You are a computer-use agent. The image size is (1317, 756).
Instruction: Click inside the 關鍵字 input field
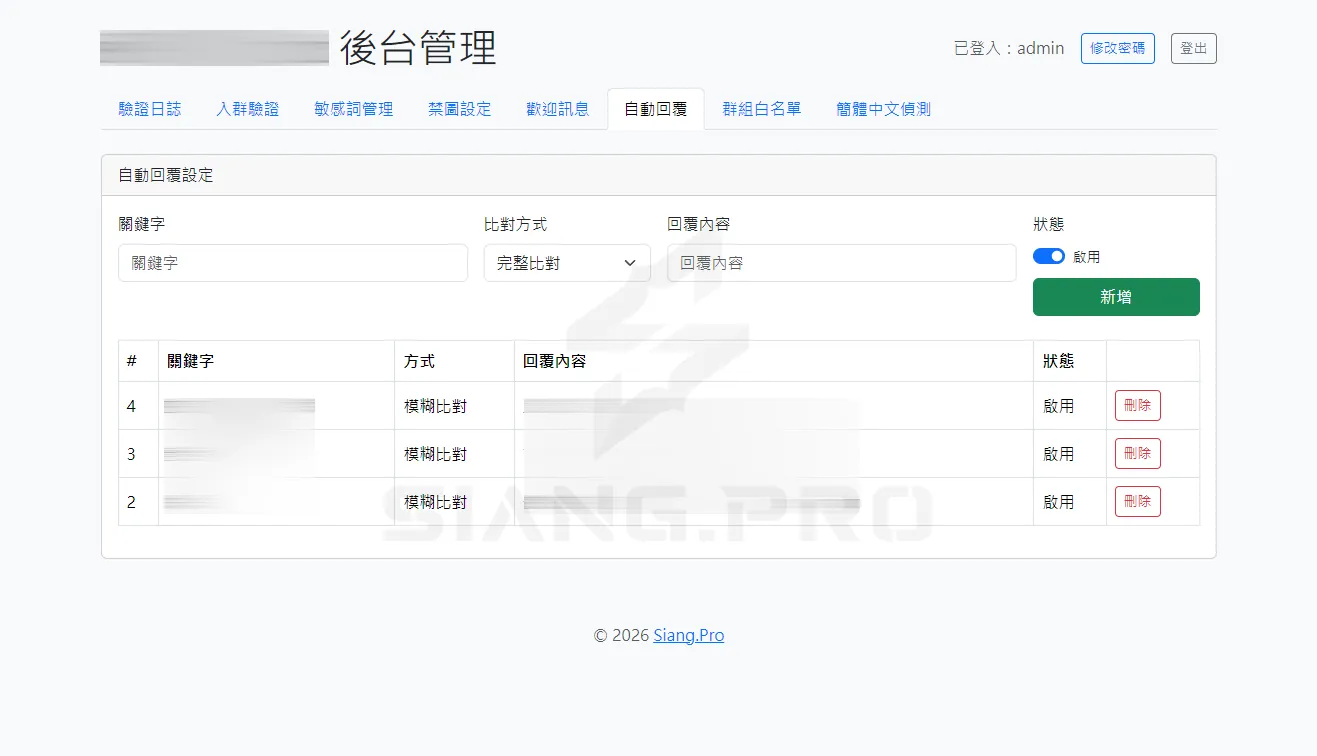click(x=292, y=262)
